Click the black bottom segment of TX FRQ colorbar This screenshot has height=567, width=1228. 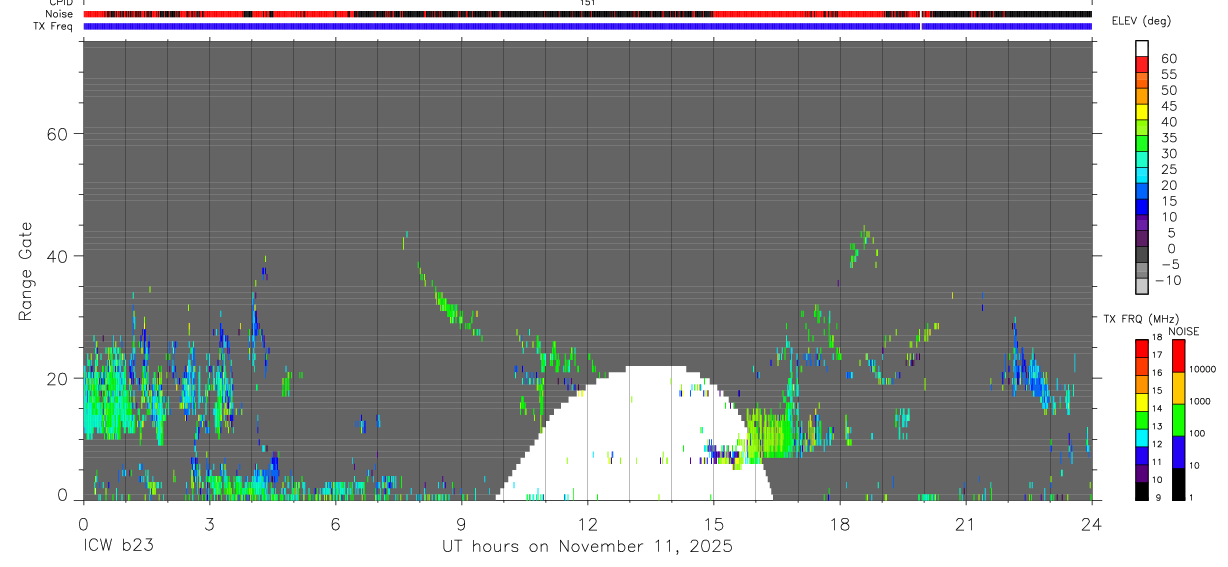point(1141,491)
